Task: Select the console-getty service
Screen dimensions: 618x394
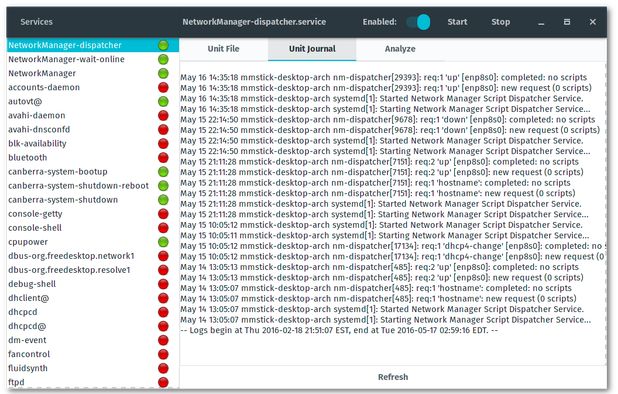Action: [x=93, y=214]
